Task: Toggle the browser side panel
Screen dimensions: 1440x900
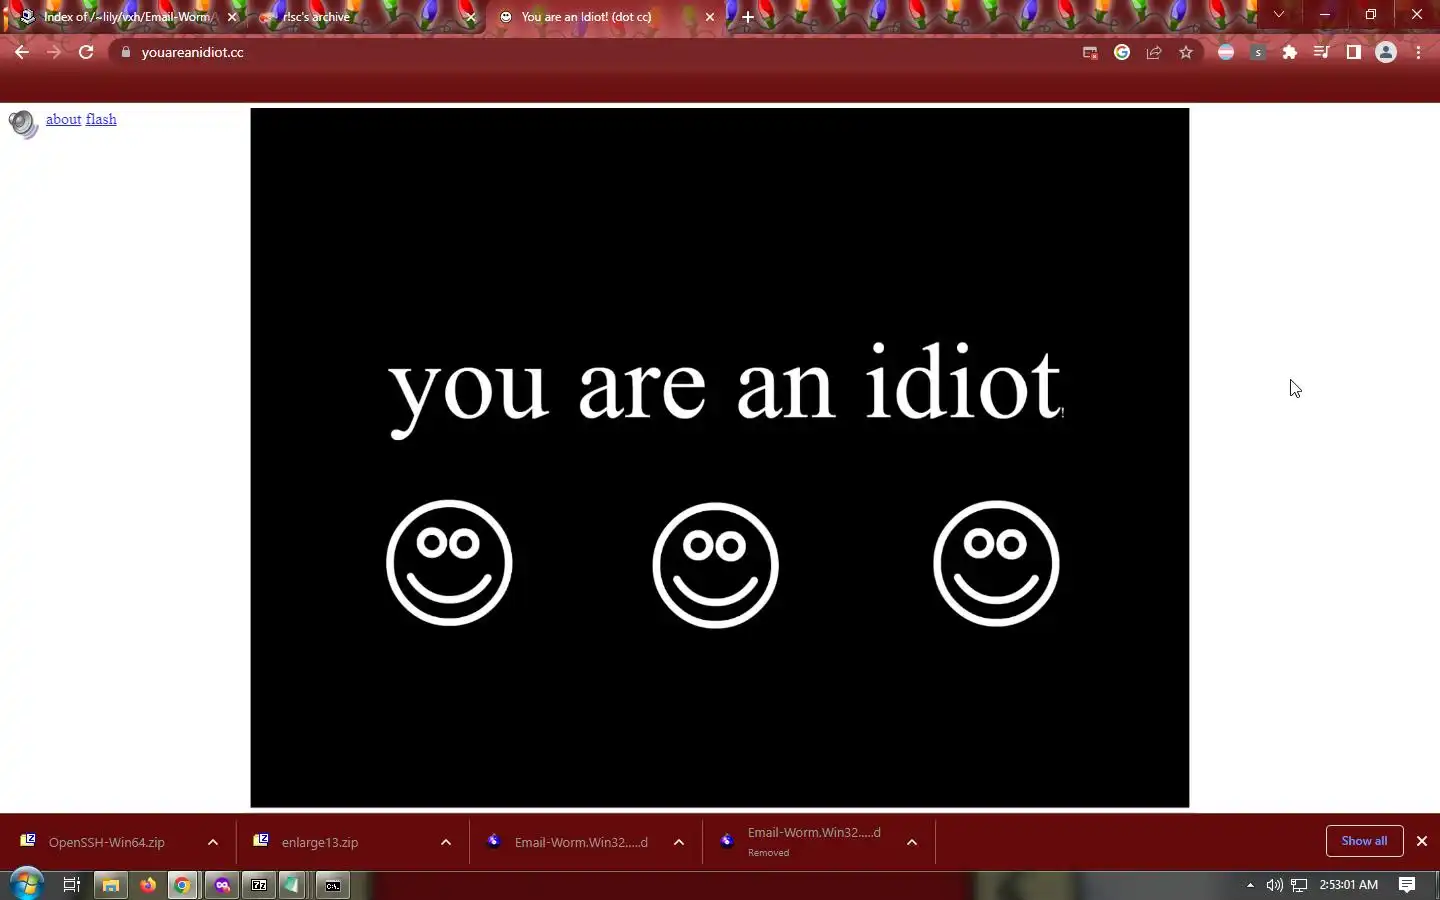Action: click(x=1354, y=52)
